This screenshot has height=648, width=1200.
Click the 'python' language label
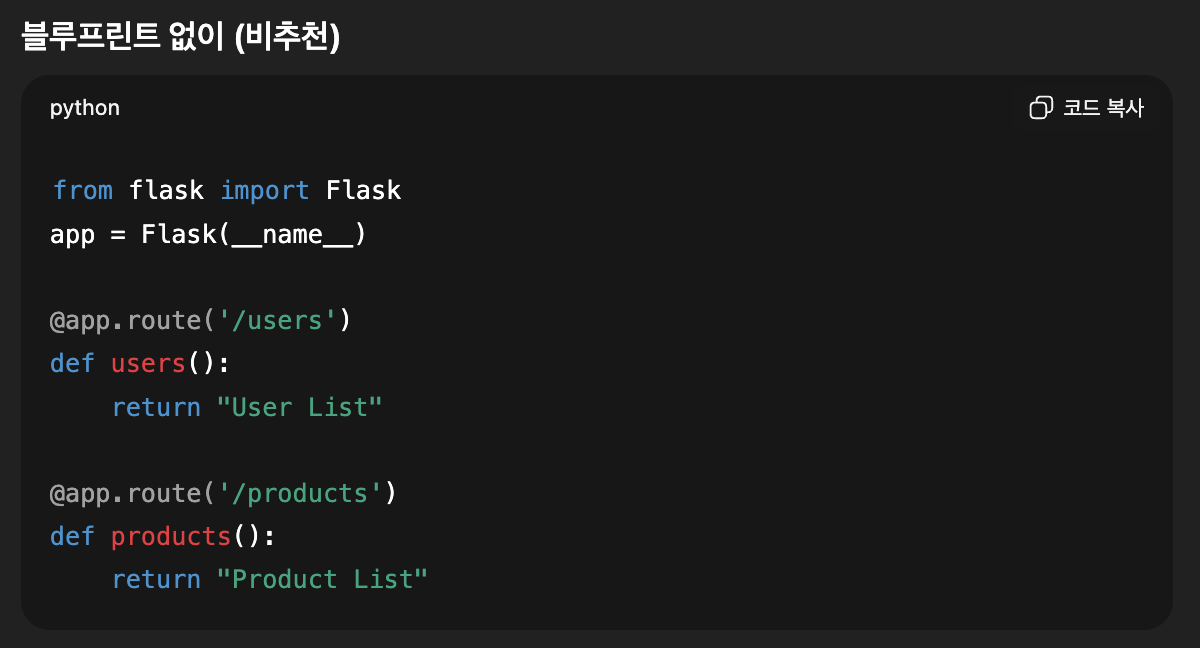point(85,108)
